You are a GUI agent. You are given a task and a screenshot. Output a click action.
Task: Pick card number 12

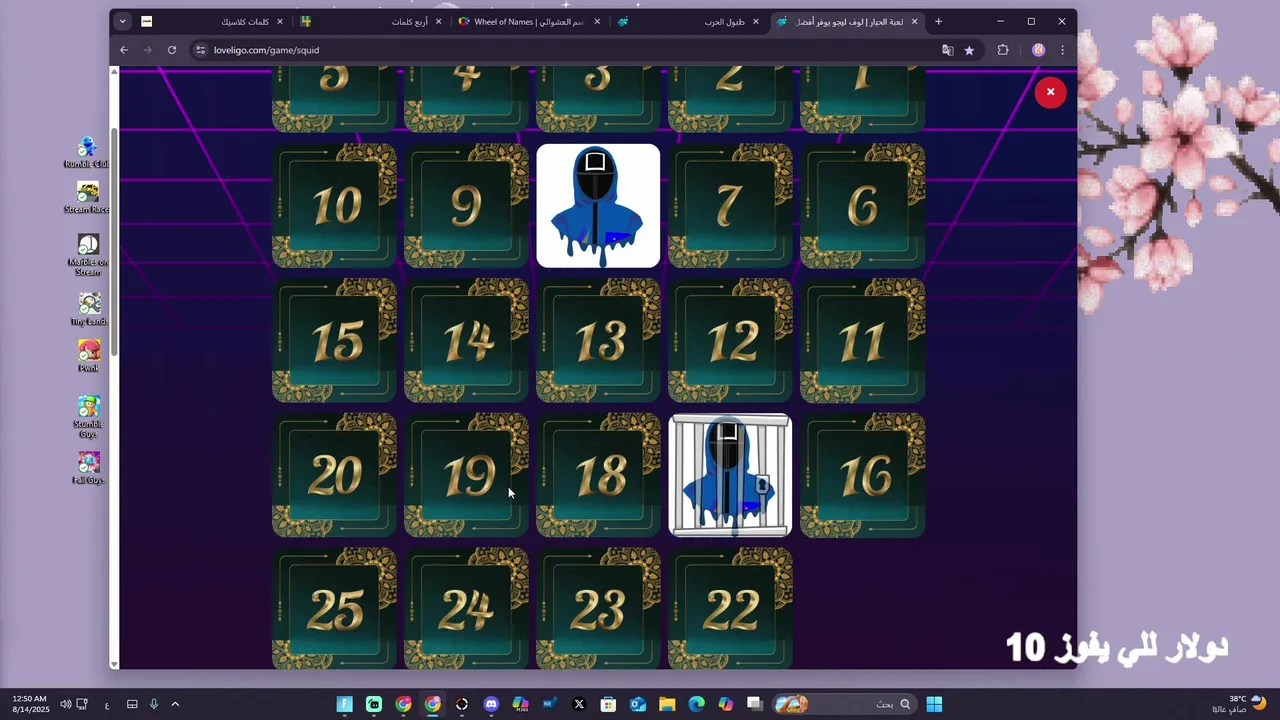tap(730, 341)
